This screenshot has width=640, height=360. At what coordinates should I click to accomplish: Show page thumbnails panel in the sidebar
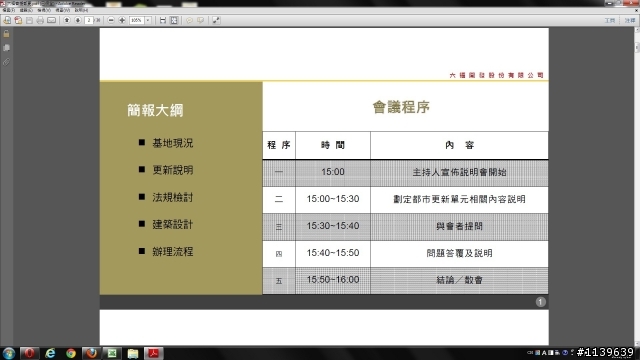point(7,48)
